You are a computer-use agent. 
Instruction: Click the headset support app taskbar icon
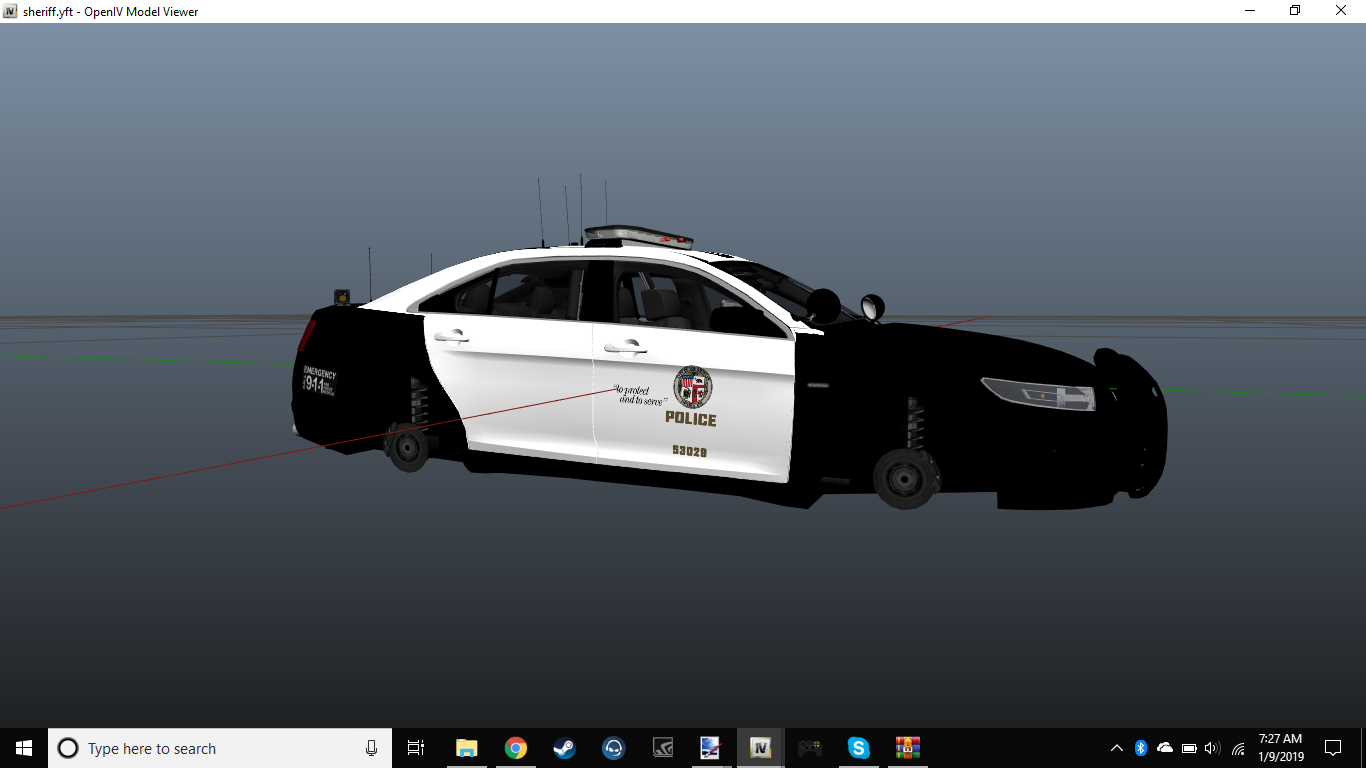coord(613,748)
